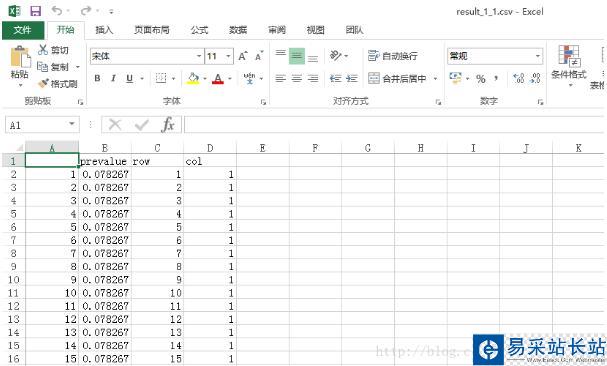Open the font size dropdown showing 11
This screenshot has height=366, width=607.
228,56
